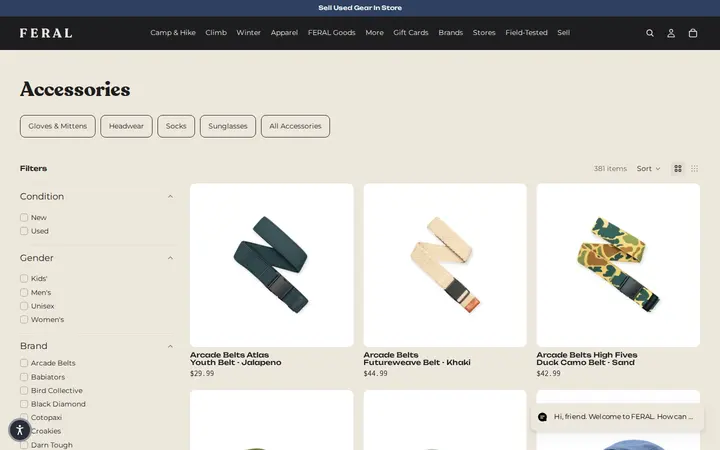Open the Sell nav item

coord(563,33)
